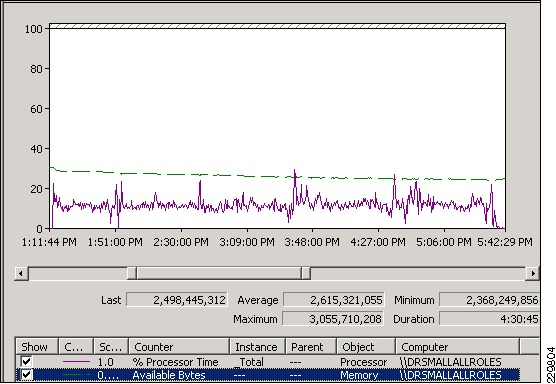The height and width of the screenshot is (384, 556).
Task: Click the left handle of time range slider
Action: tap(132, 273)
